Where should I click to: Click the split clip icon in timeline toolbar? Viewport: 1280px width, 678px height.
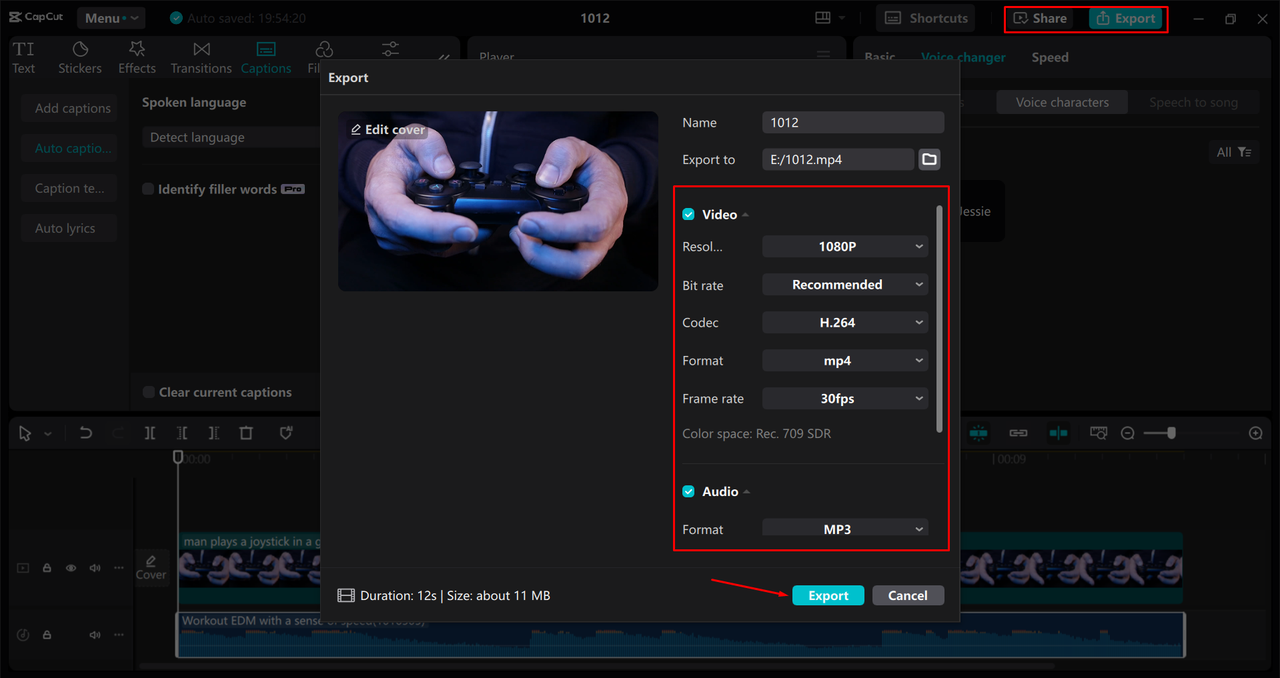(x=149, y=433)
